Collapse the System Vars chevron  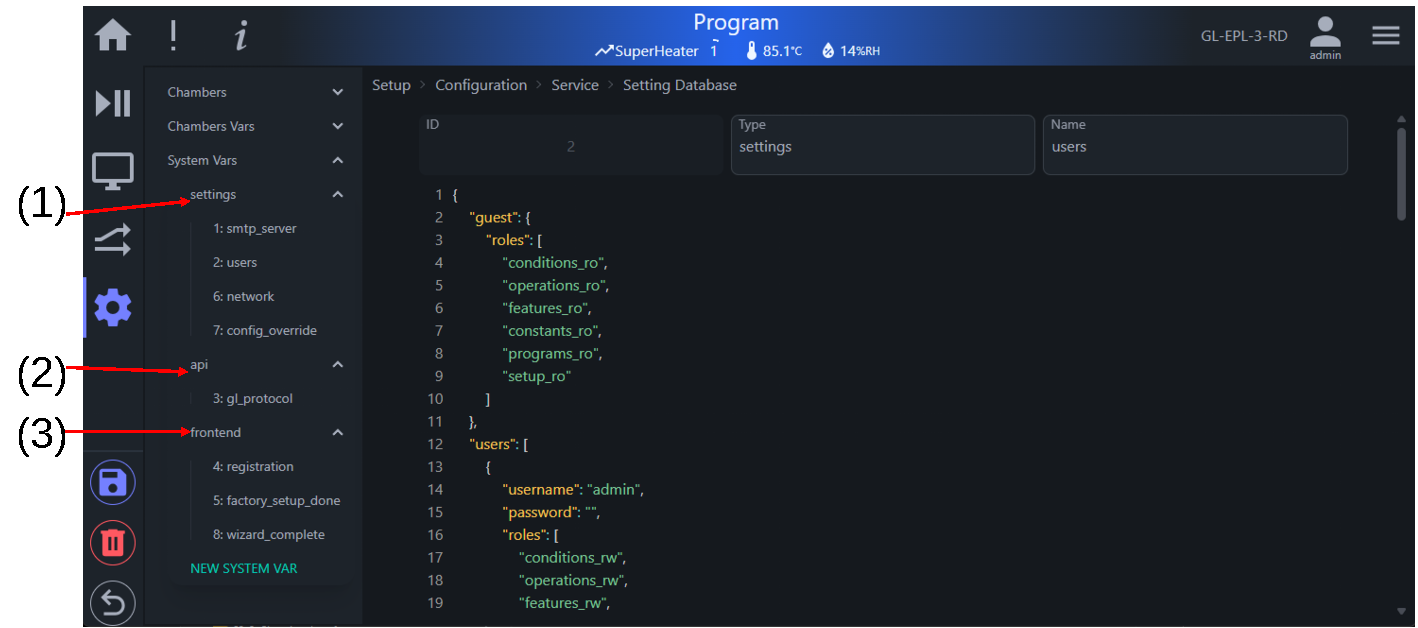click(x=338, y=160)
